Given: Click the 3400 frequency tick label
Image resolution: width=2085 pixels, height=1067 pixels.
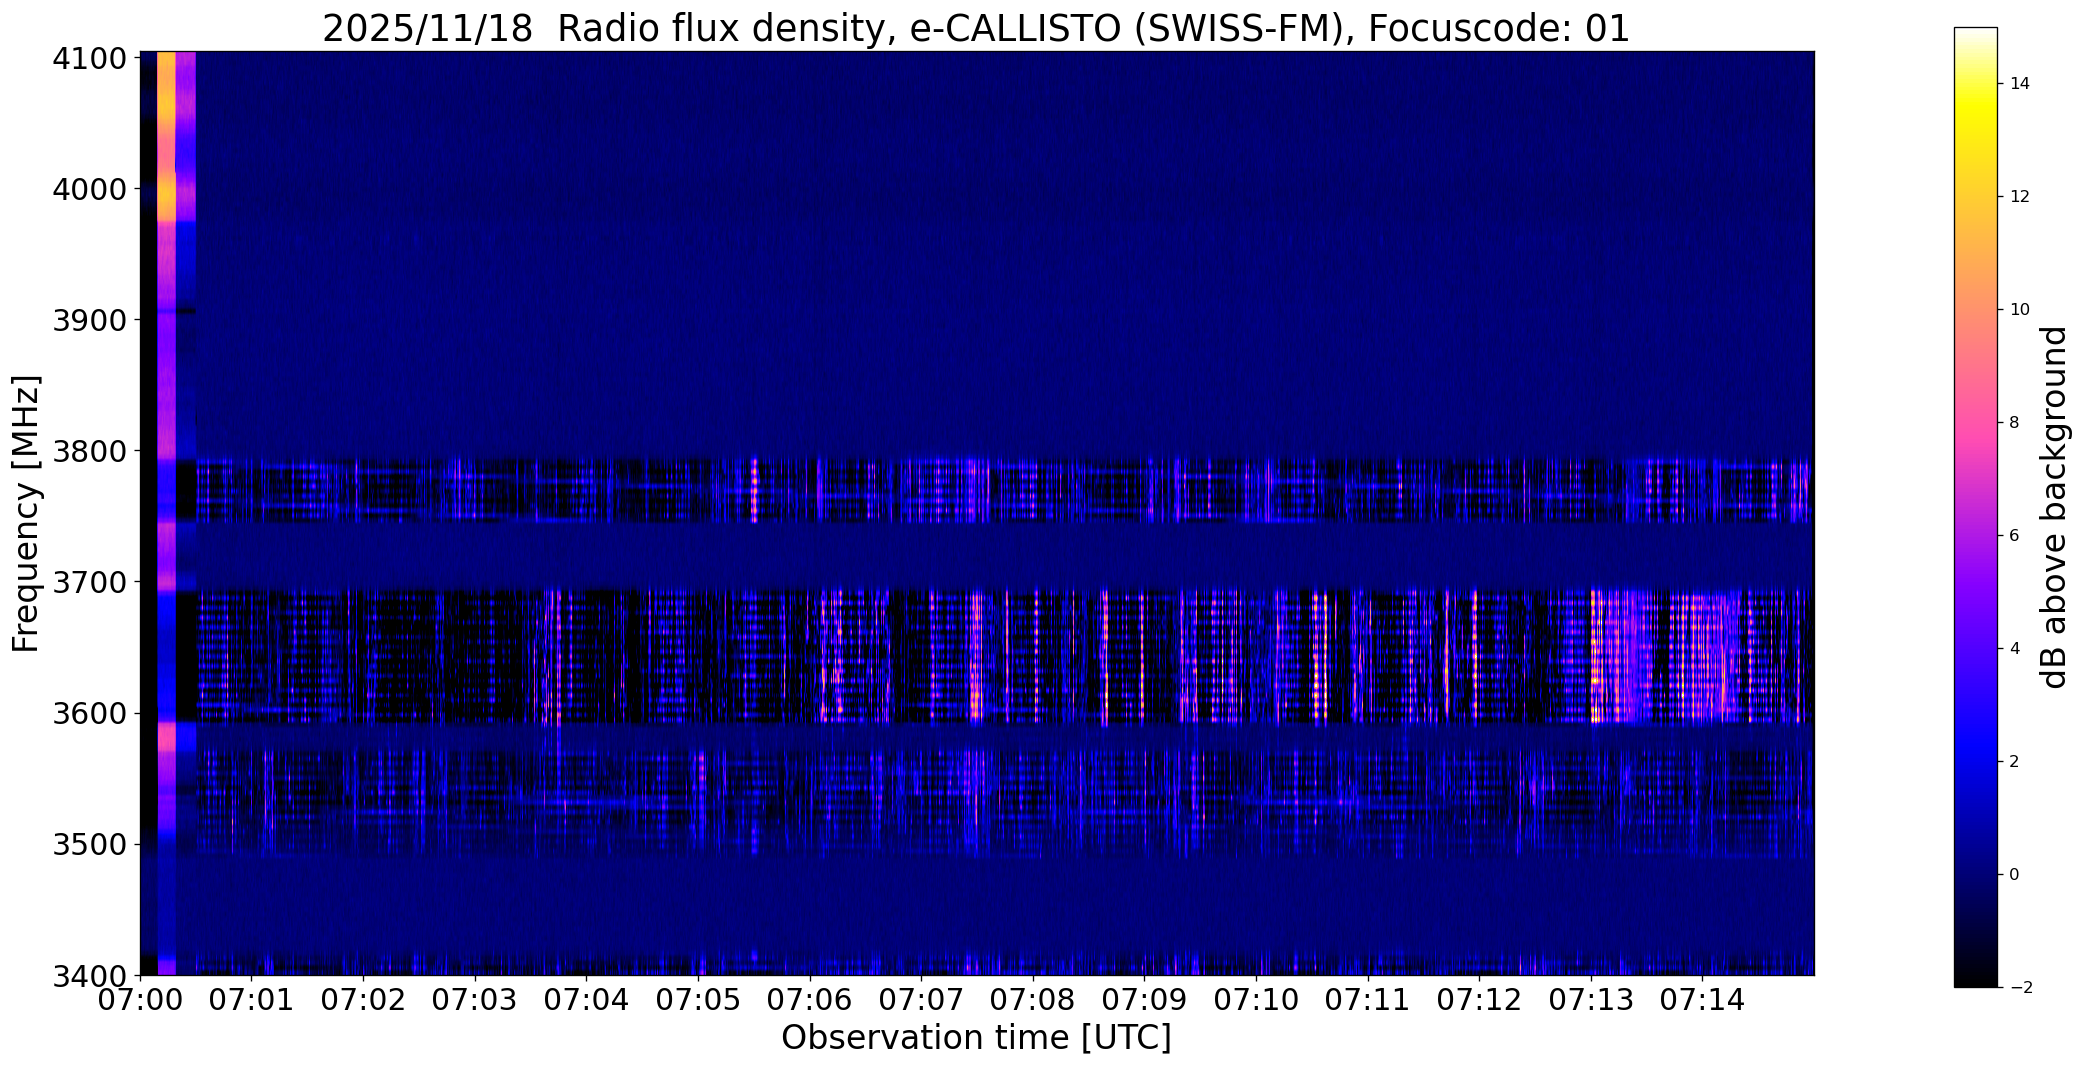Looking at the screenshot, I should click(89, 975).
